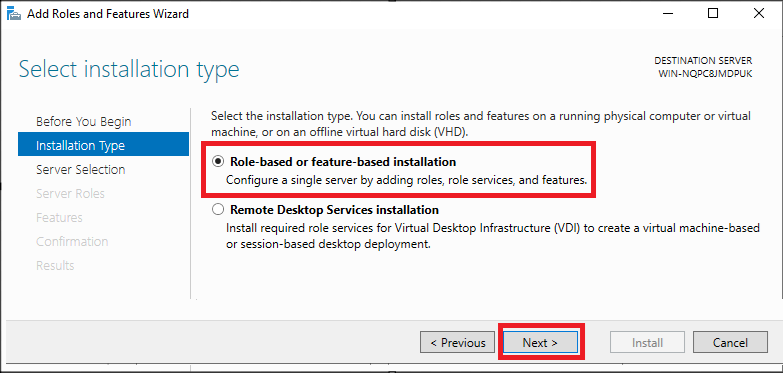This screenshot has width=783, height=373.
Task: Click the 'Configure a single server' description text
Action: tap(406, 180)
